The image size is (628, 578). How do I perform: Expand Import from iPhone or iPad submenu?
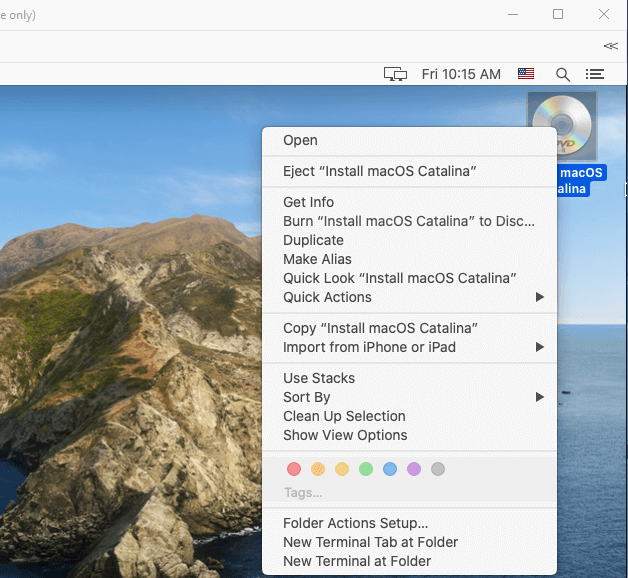click(x=409, y=347)
